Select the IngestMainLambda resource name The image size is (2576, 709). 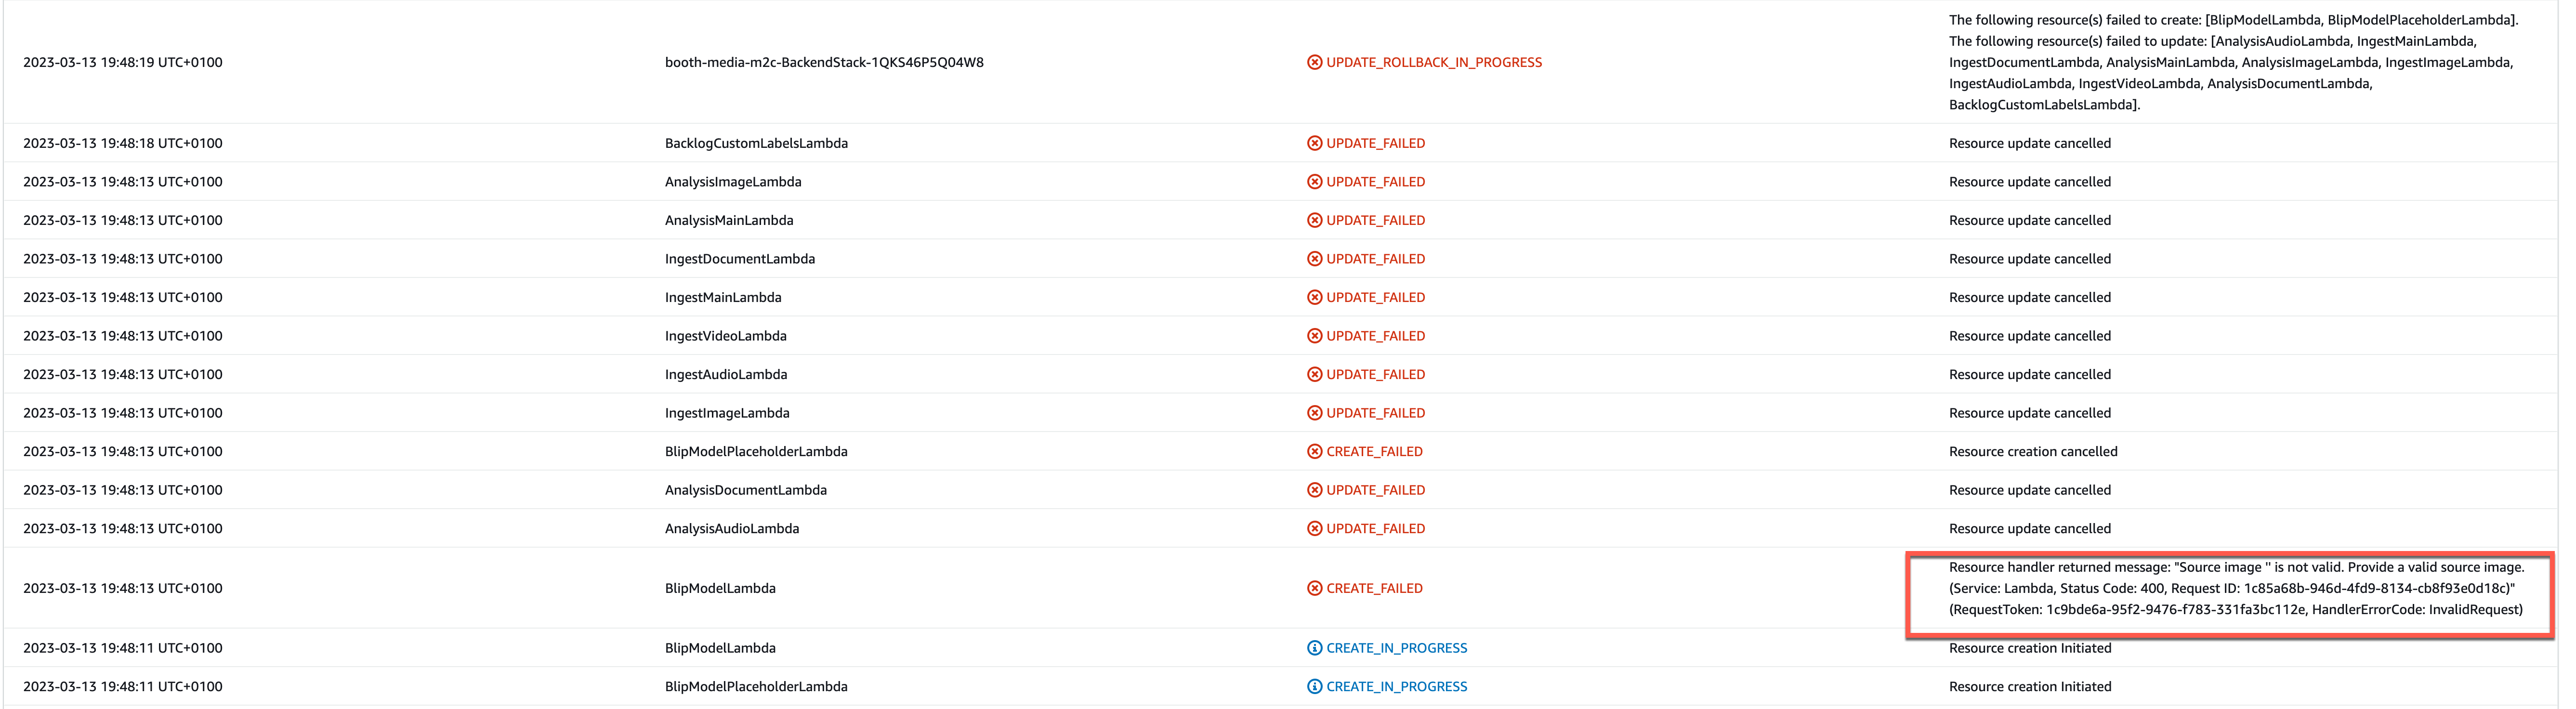tap(723, 297)
